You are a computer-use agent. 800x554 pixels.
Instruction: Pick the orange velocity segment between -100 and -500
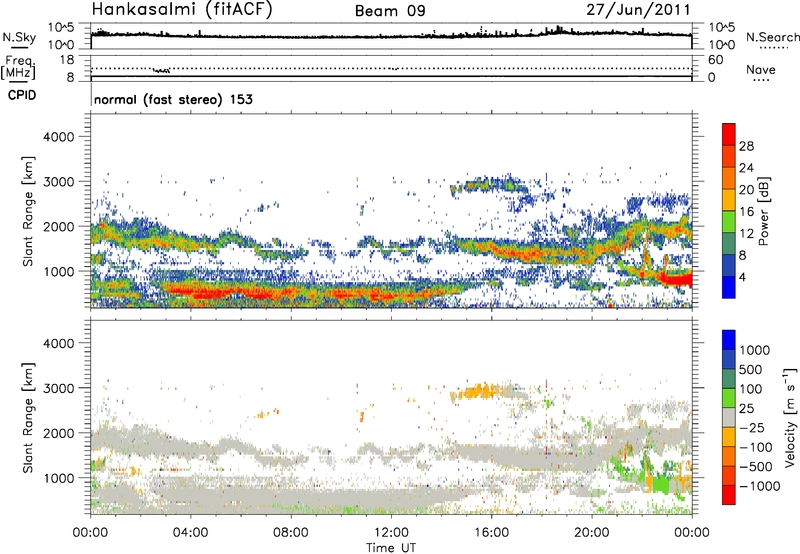pyautogui.click(x=729, y=456)
